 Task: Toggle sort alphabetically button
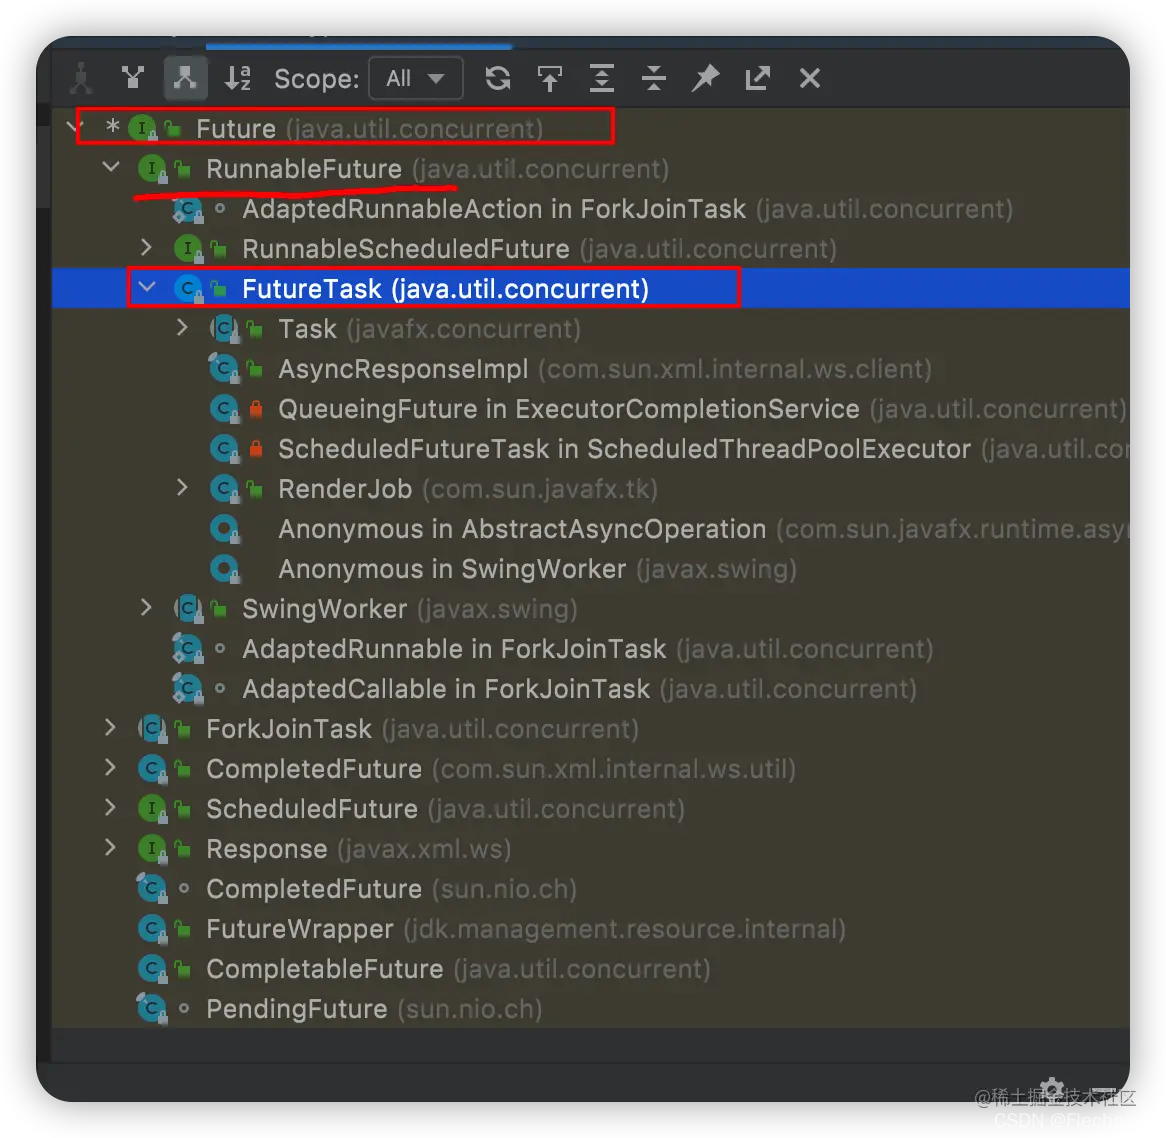238,78
